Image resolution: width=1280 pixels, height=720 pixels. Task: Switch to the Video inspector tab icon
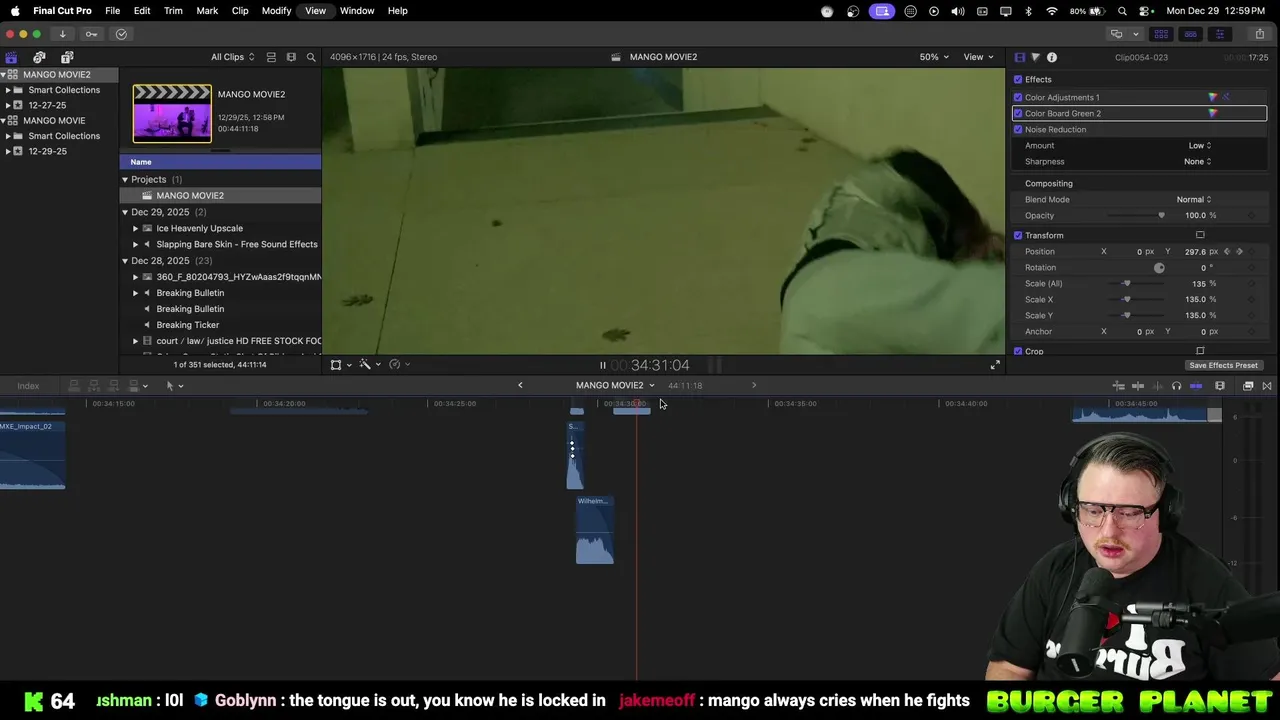[1019, 57]
